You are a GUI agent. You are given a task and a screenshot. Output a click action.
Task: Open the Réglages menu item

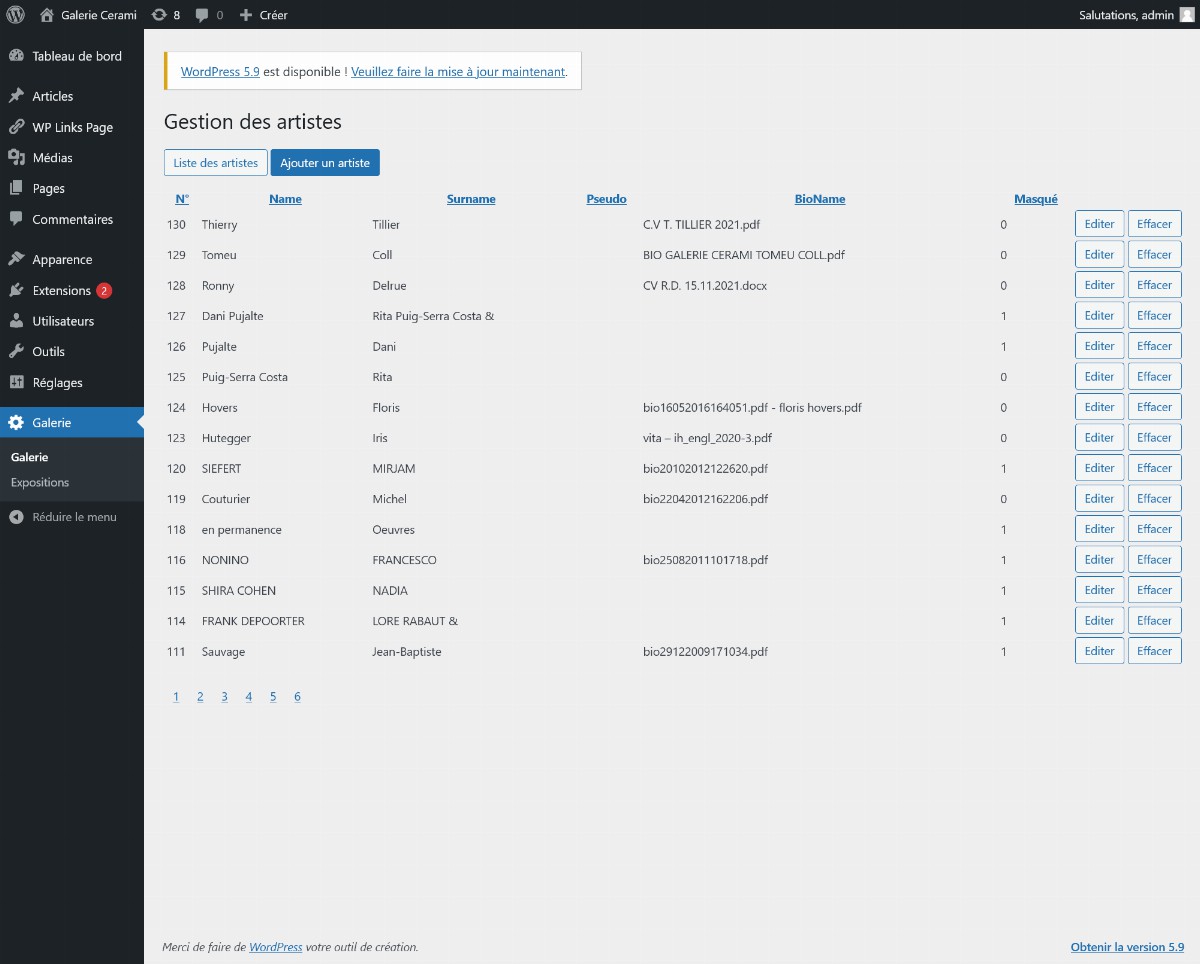click(x=57, y=383)
